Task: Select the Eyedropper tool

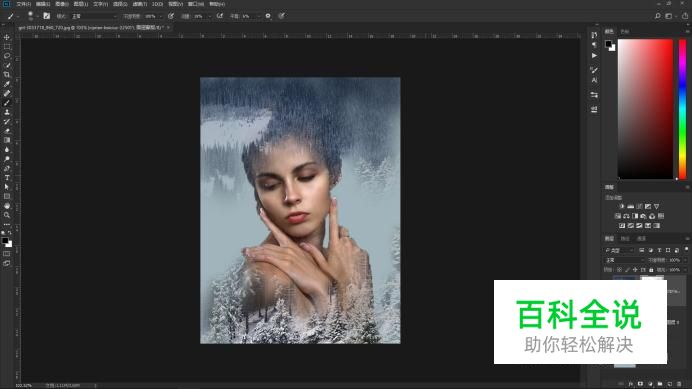Action: pos(7,84)
